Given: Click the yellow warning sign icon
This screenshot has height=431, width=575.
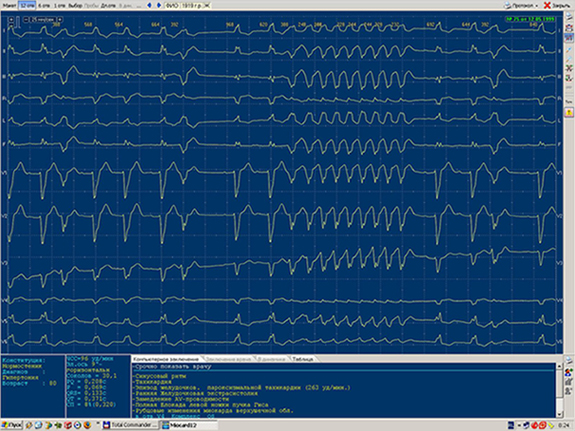Looking at the screenshot, I should click(x=569, y=112).
